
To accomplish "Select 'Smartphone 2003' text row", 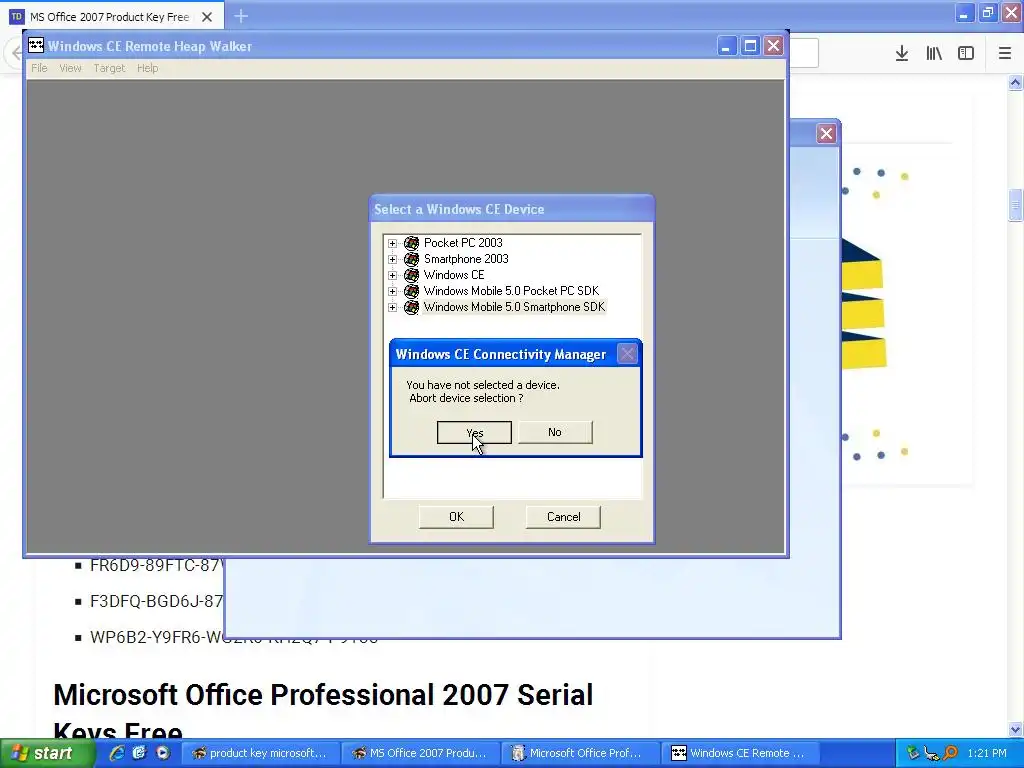I will point(466,259).
